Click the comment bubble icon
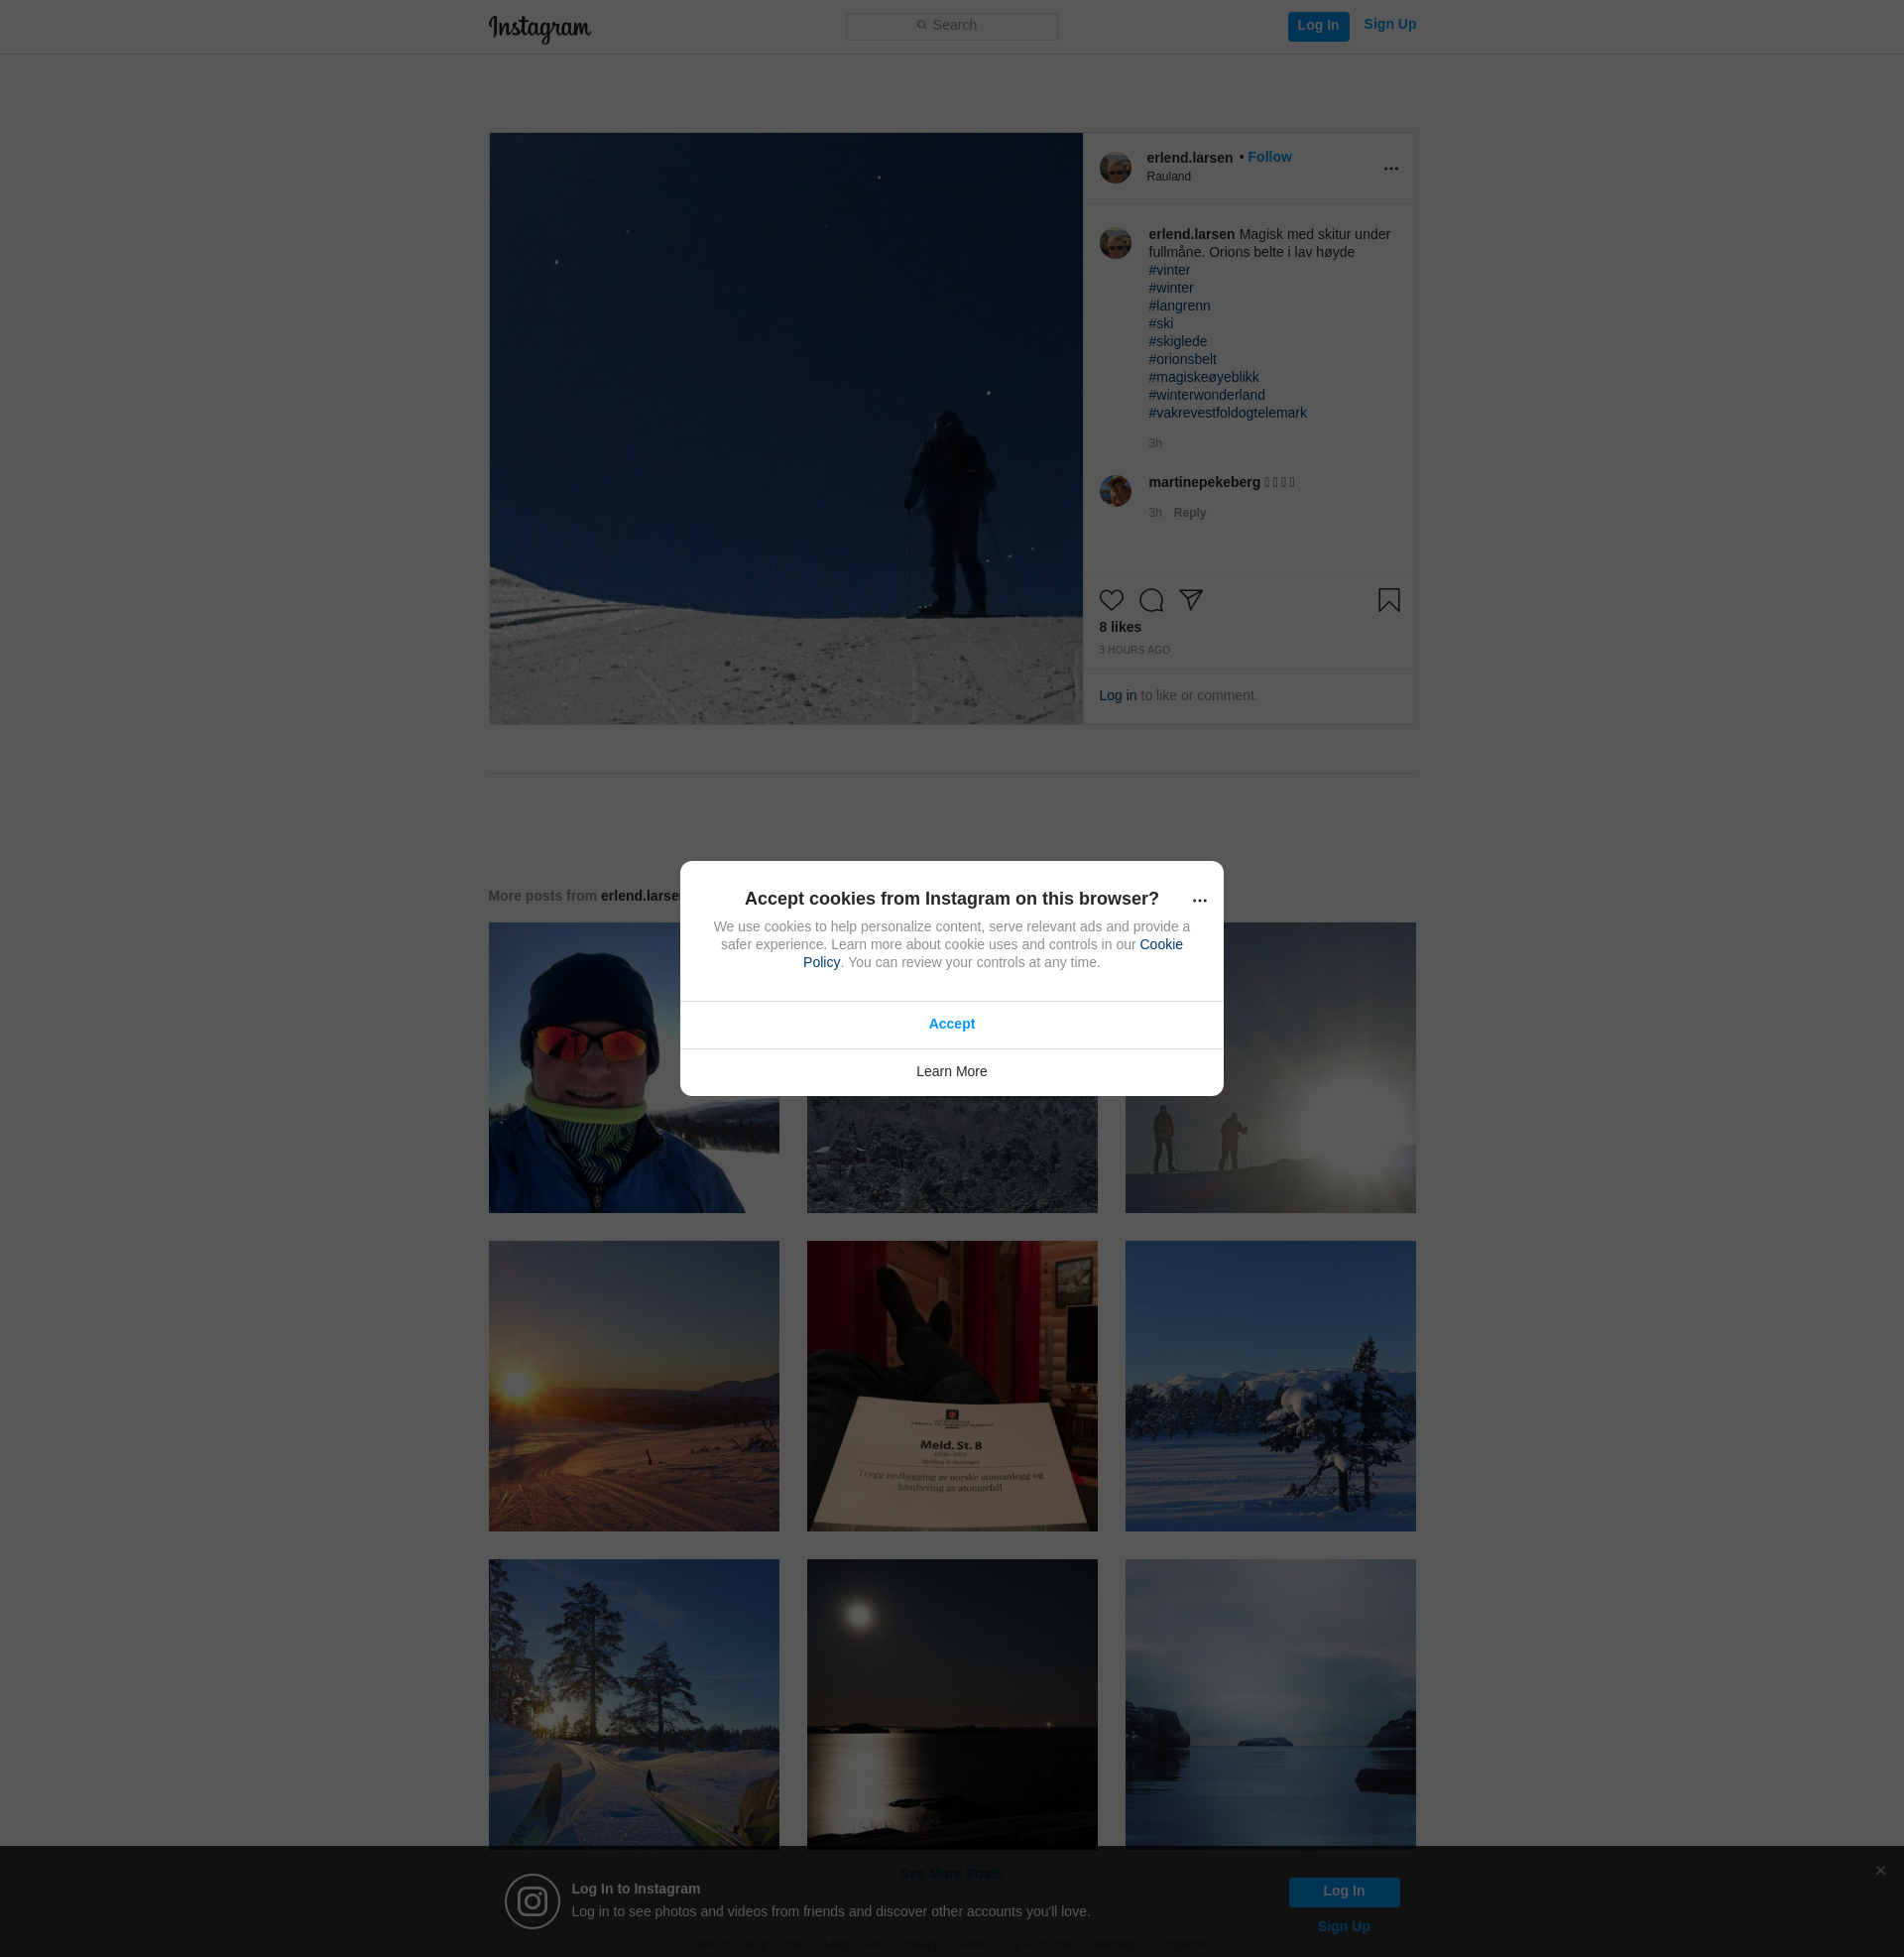The image size is (1904, 1957). click(x=1151, y=600)
